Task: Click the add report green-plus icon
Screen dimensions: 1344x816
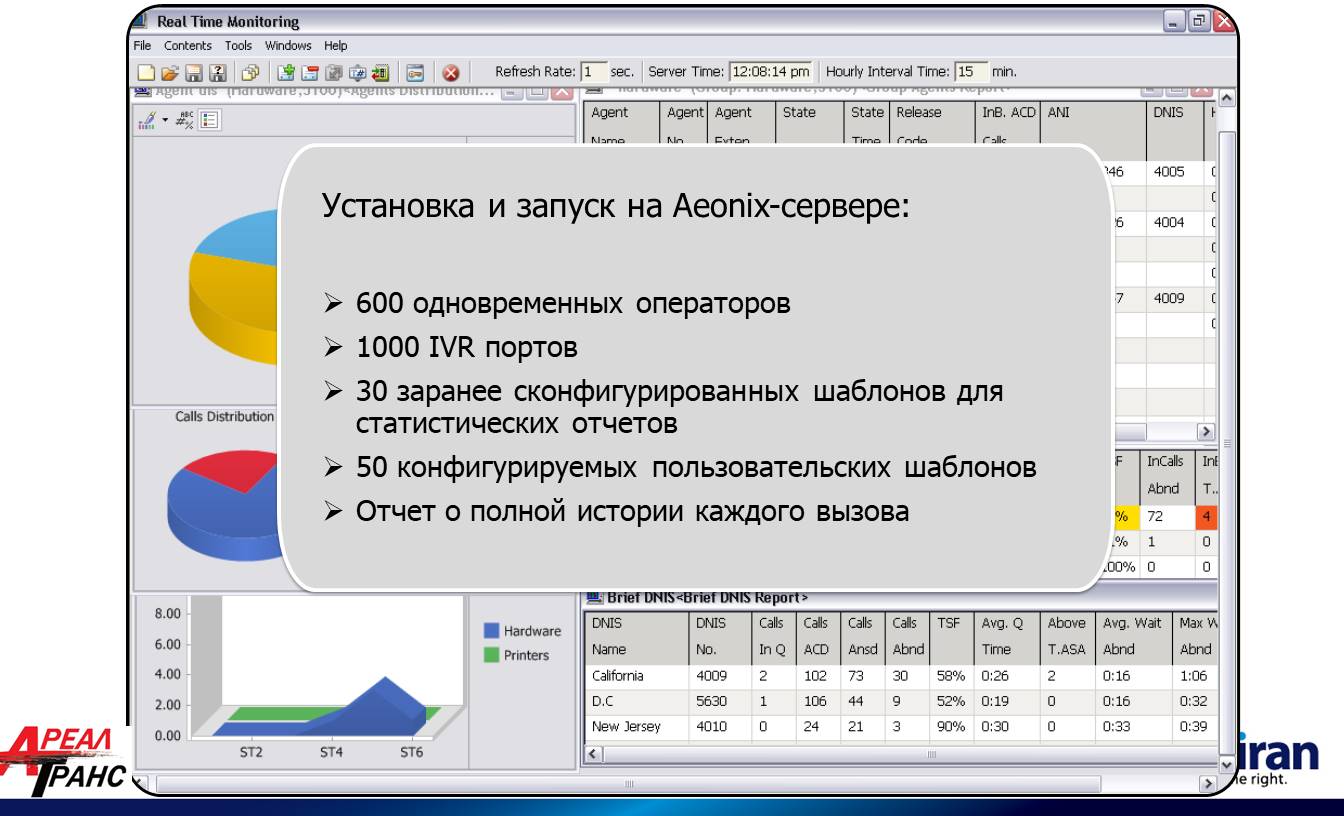Action: [x=287, y=72]
